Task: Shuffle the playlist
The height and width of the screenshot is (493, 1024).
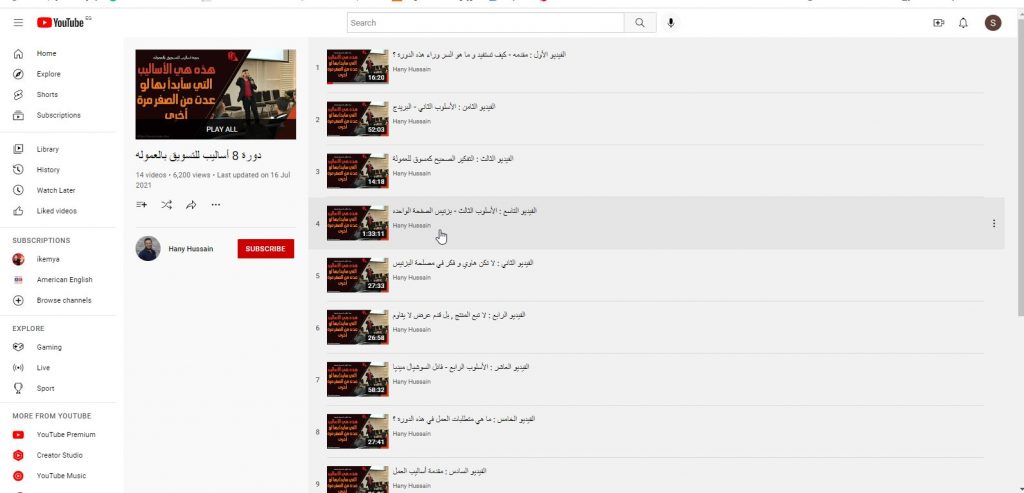Action: [167, 205]
